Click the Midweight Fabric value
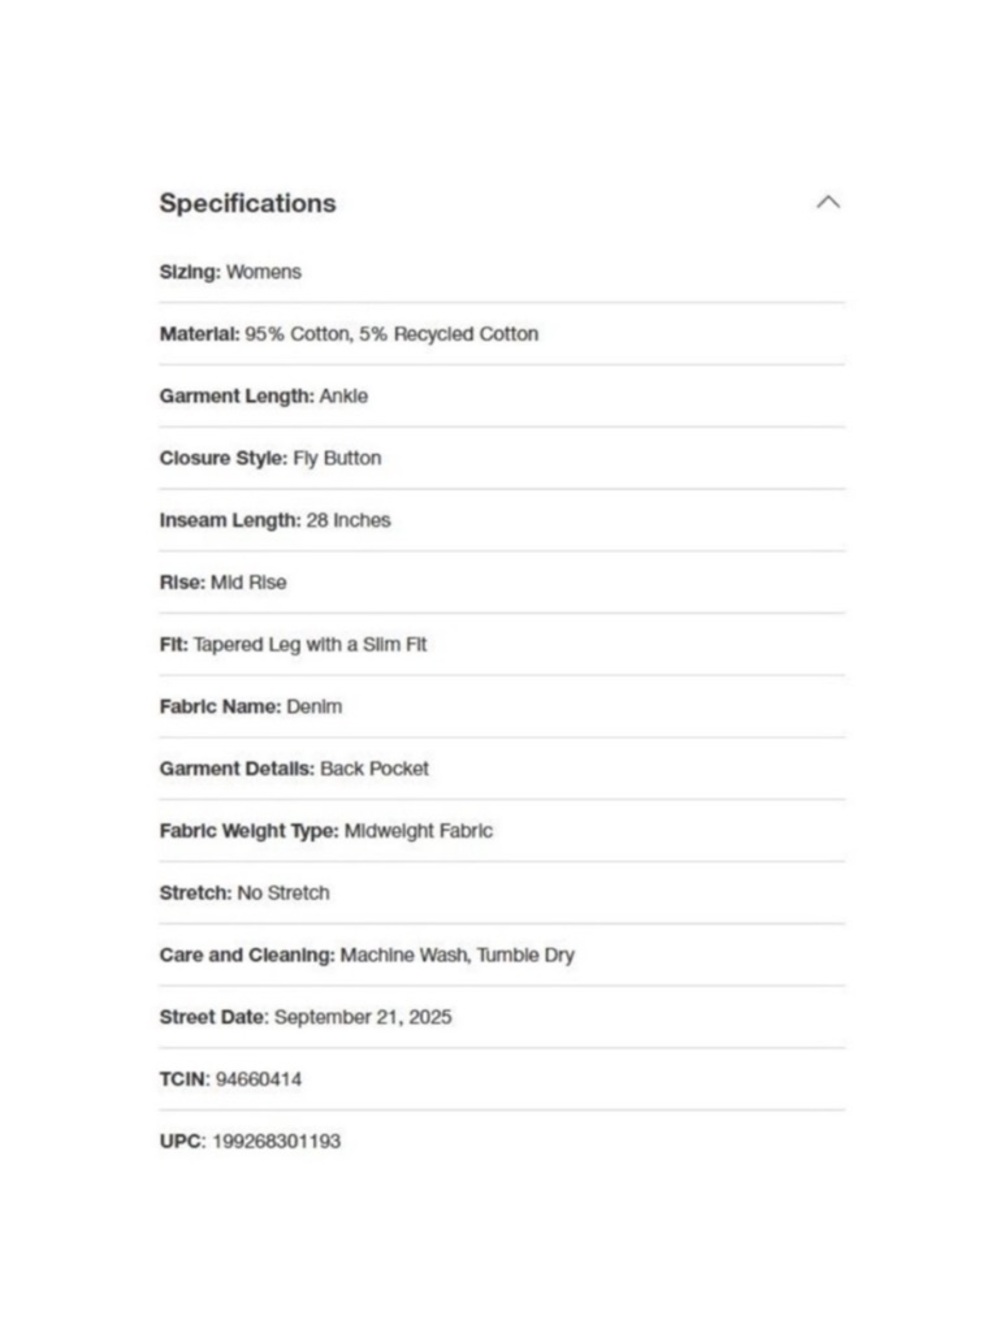The height and width of the screenshot is (1333, 1000). [418, 831]
